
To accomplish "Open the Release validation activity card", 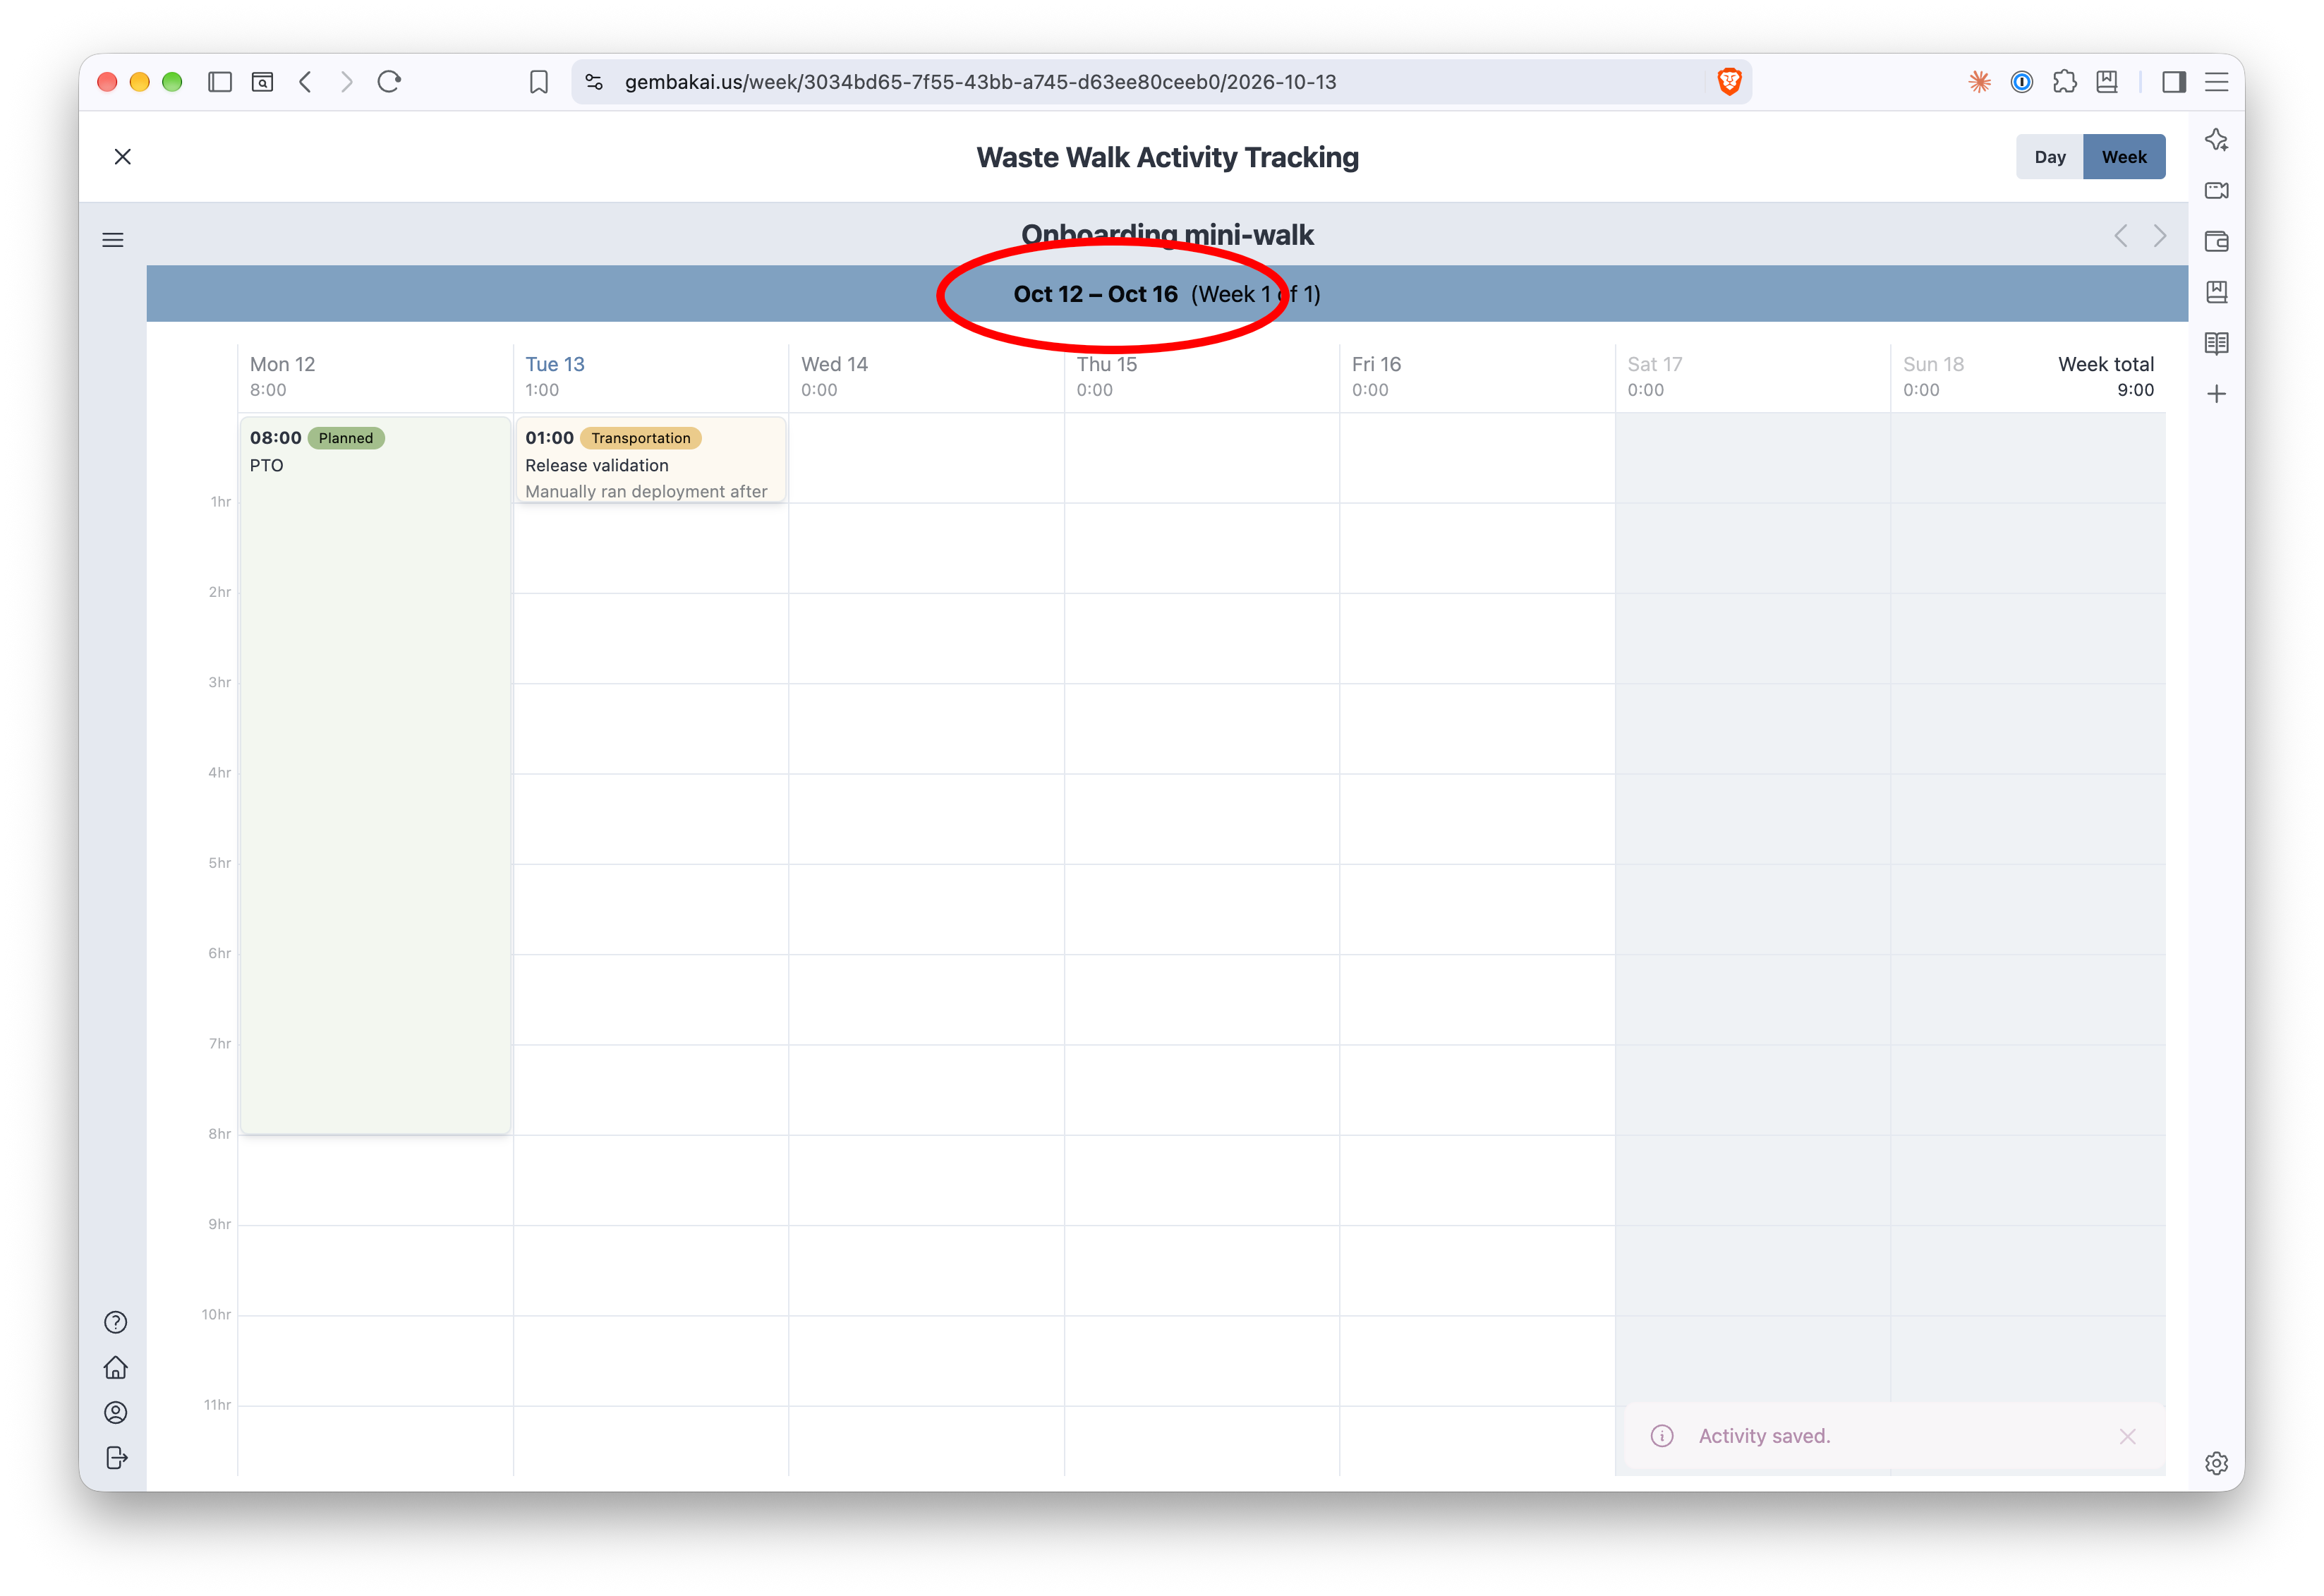I will click(x=650, y=460).
